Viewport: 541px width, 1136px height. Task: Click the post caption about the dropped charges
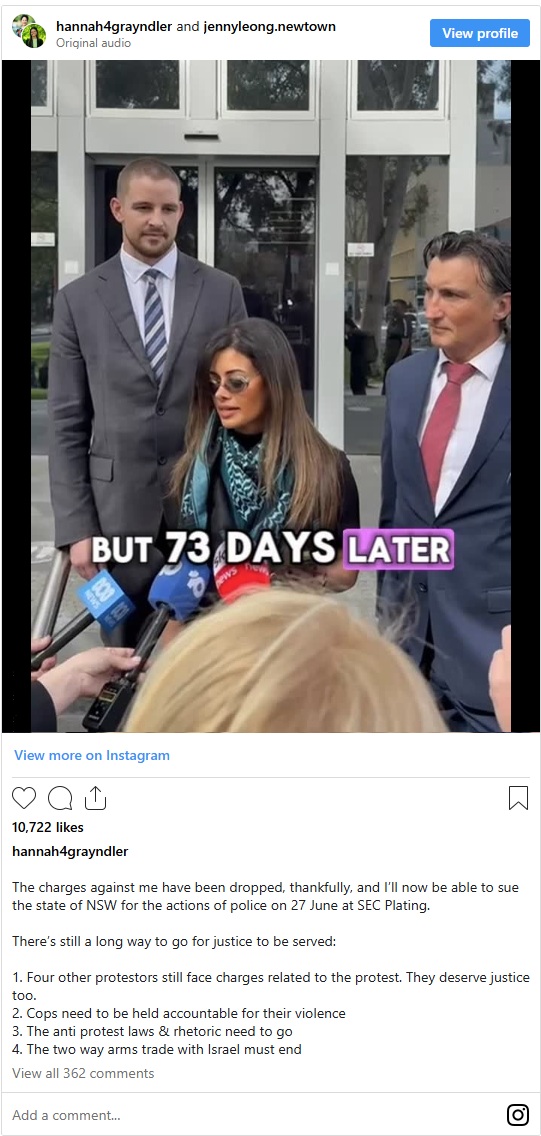point(265,897)
